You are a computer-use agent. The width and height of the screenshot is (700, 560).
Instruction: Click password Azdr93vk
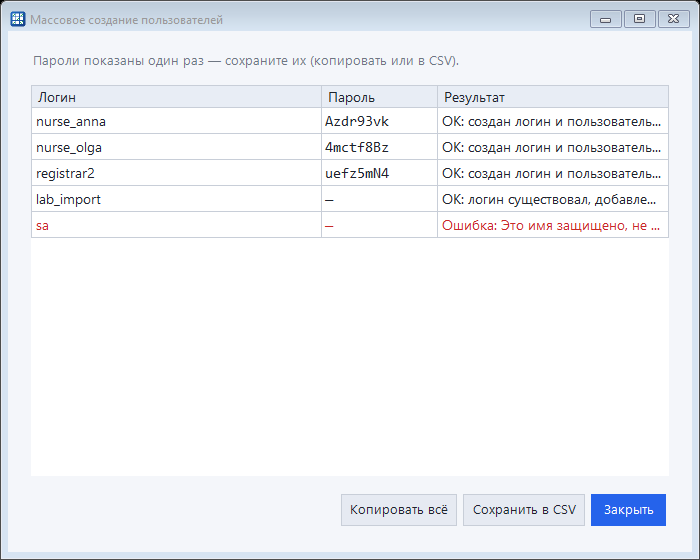379,121
